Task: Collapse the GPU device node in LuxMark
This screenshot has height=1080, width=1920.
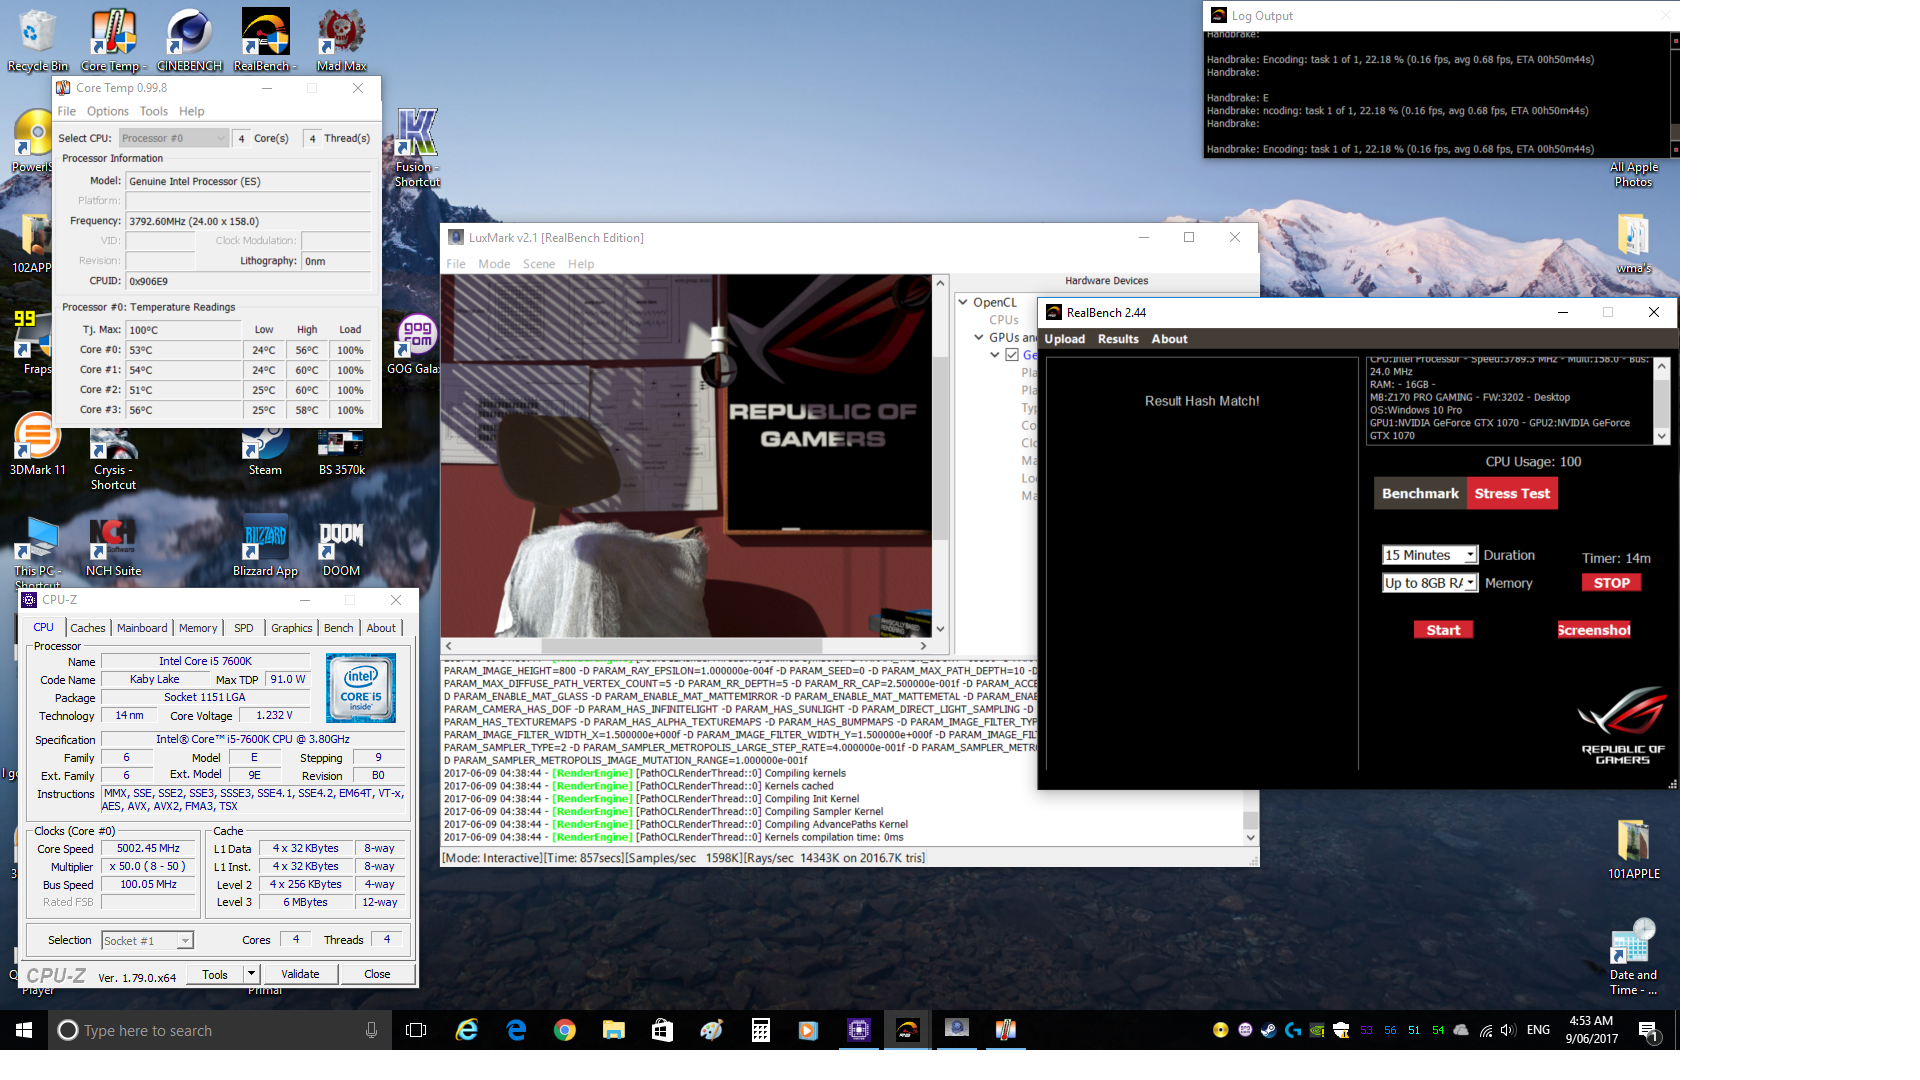Action: click(x=995, y=355)
